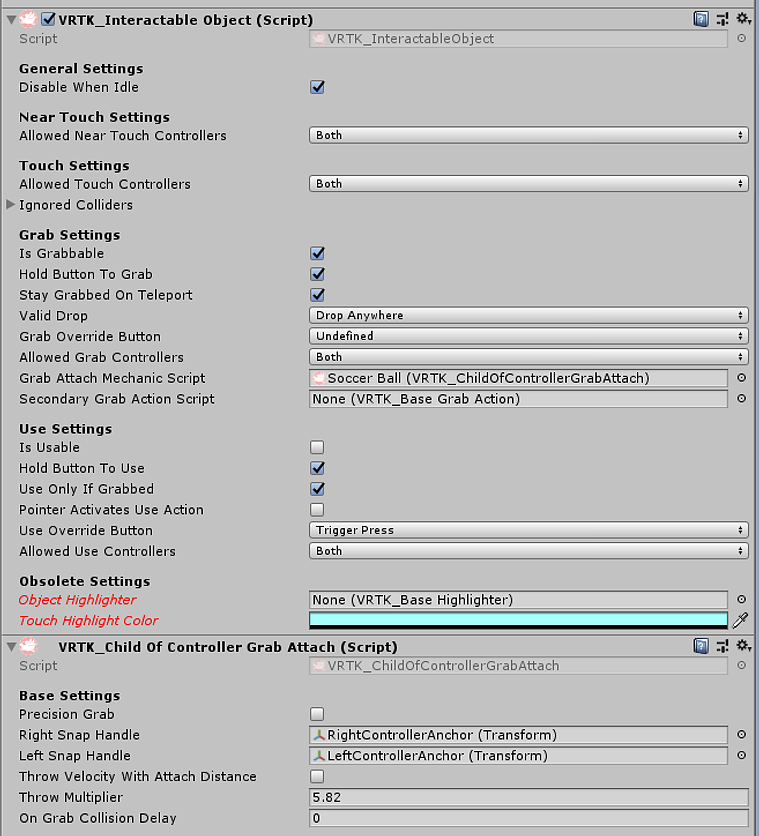Enable the Is Usable checkbox
Image resolution: width=759 pixels, height=836 pixels.
[x=317, y=447]
